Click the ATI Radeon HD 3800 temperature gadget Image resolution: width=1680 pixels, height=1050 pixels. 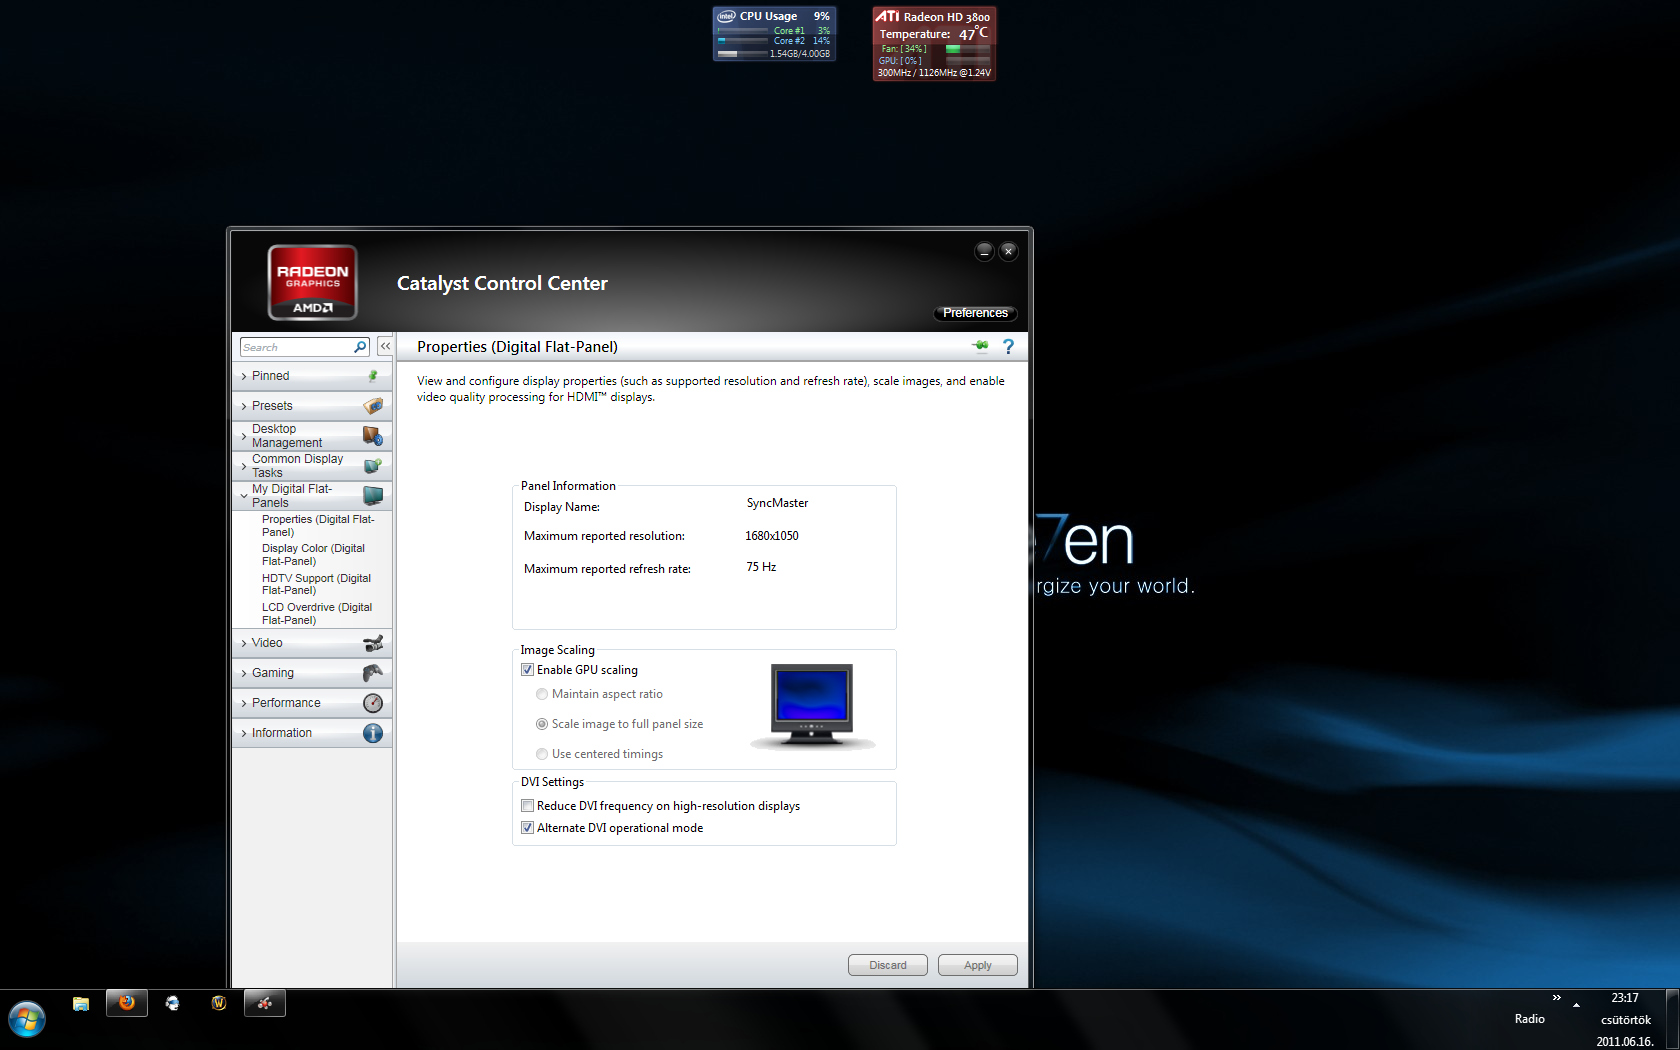934,44
